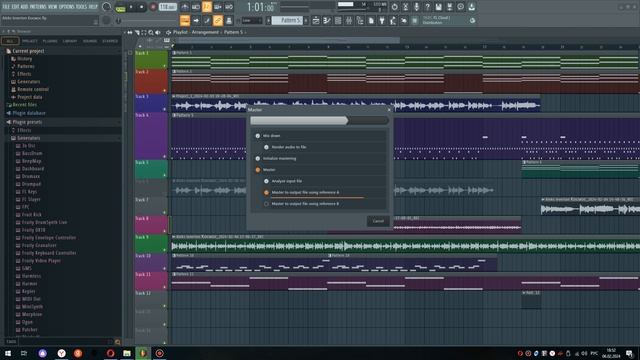Open the FILE menu
This screenshot has width=640, height=360.
(x=6, y=7)
